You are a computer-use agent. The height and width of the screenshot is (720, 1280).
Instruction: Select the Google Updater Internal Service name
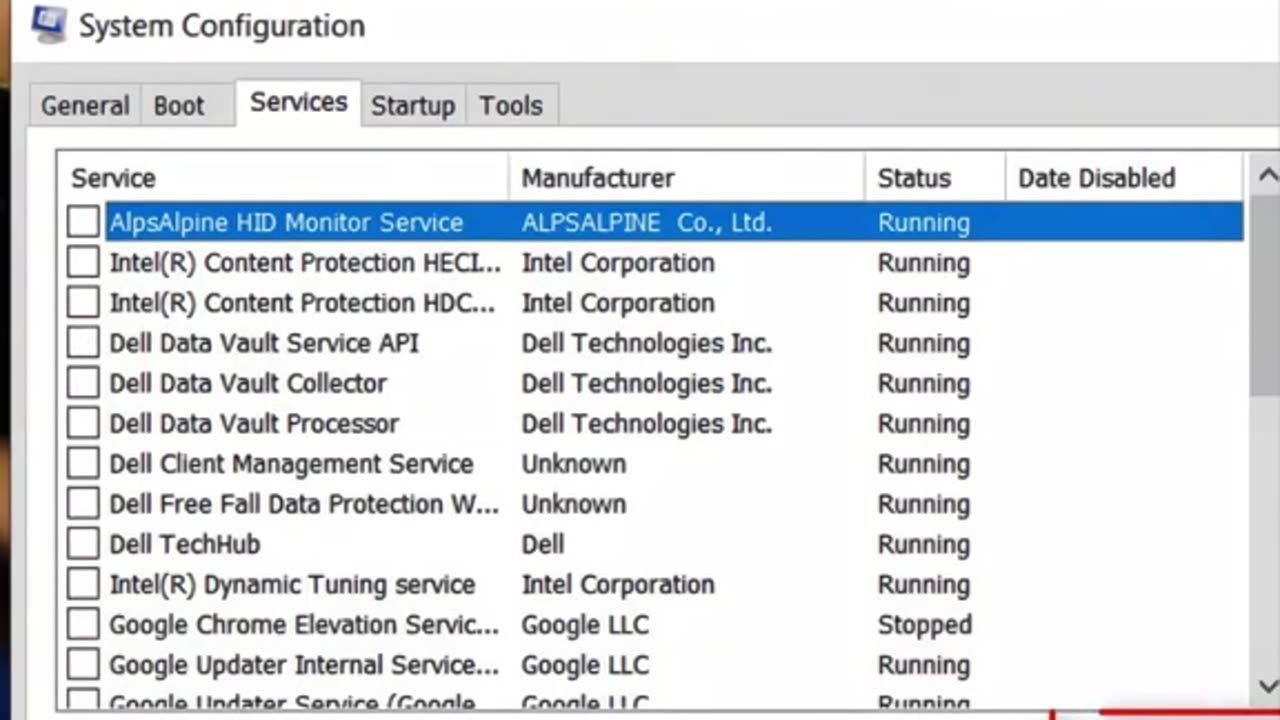(304, 665)
